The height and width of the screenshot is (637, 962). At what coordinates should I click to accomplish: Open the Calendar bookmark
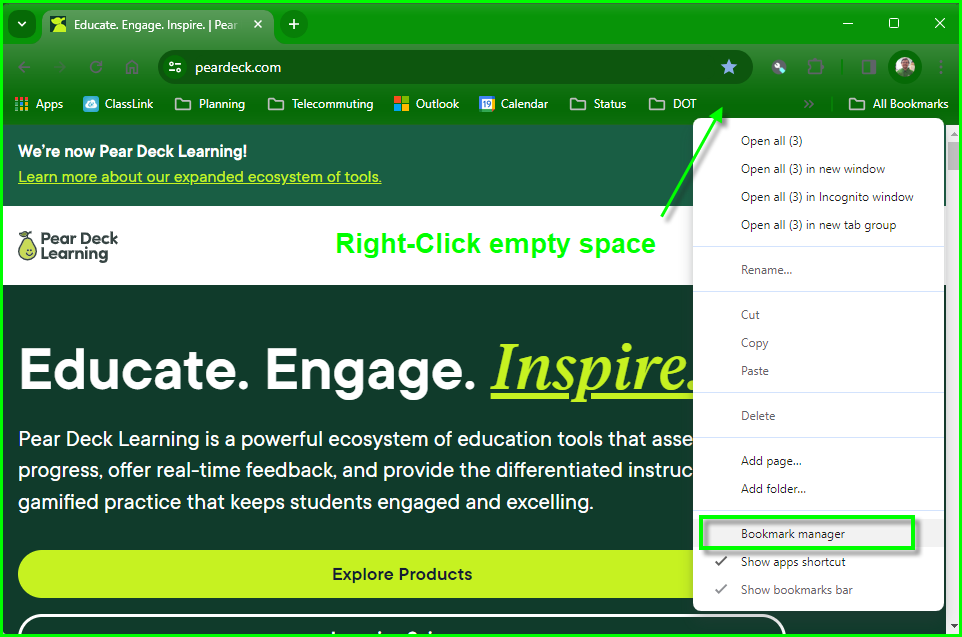coord(513,103)
